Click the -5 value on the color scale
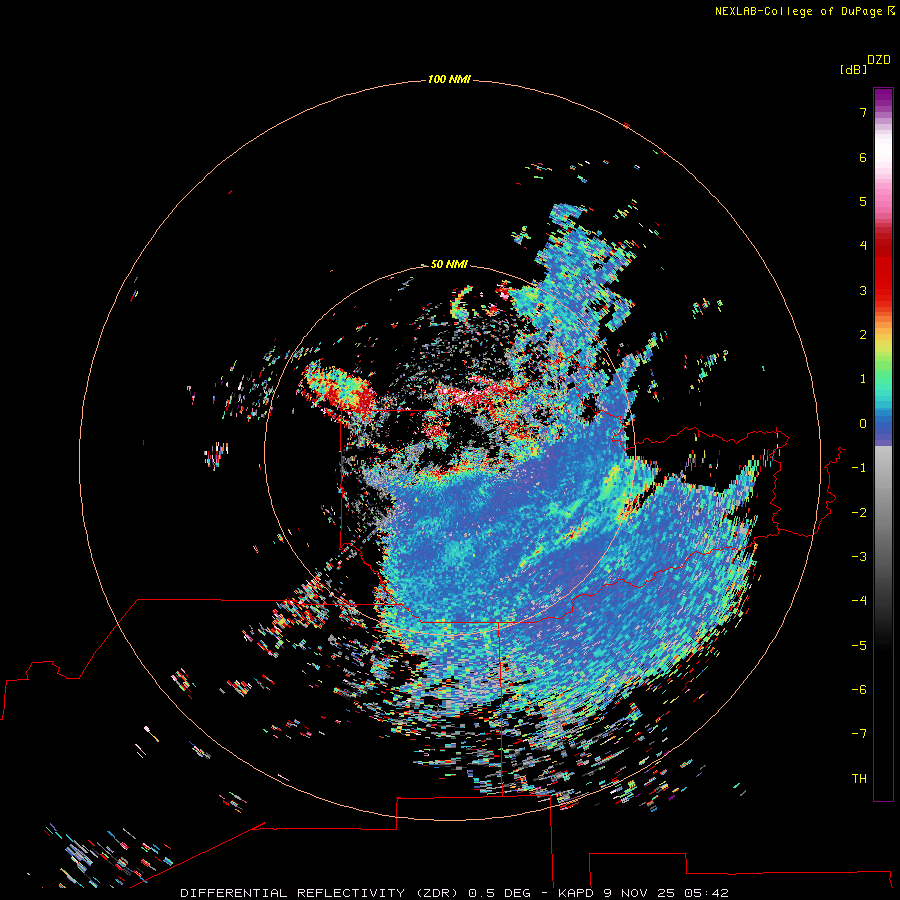 (859, 646)
